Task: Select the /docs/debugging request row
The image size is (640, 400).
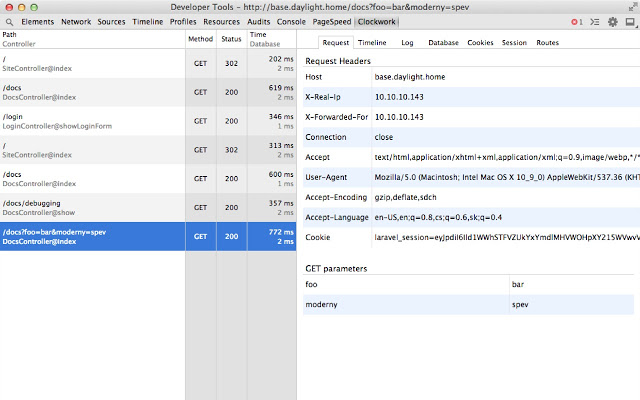Action: click(148, 208)
